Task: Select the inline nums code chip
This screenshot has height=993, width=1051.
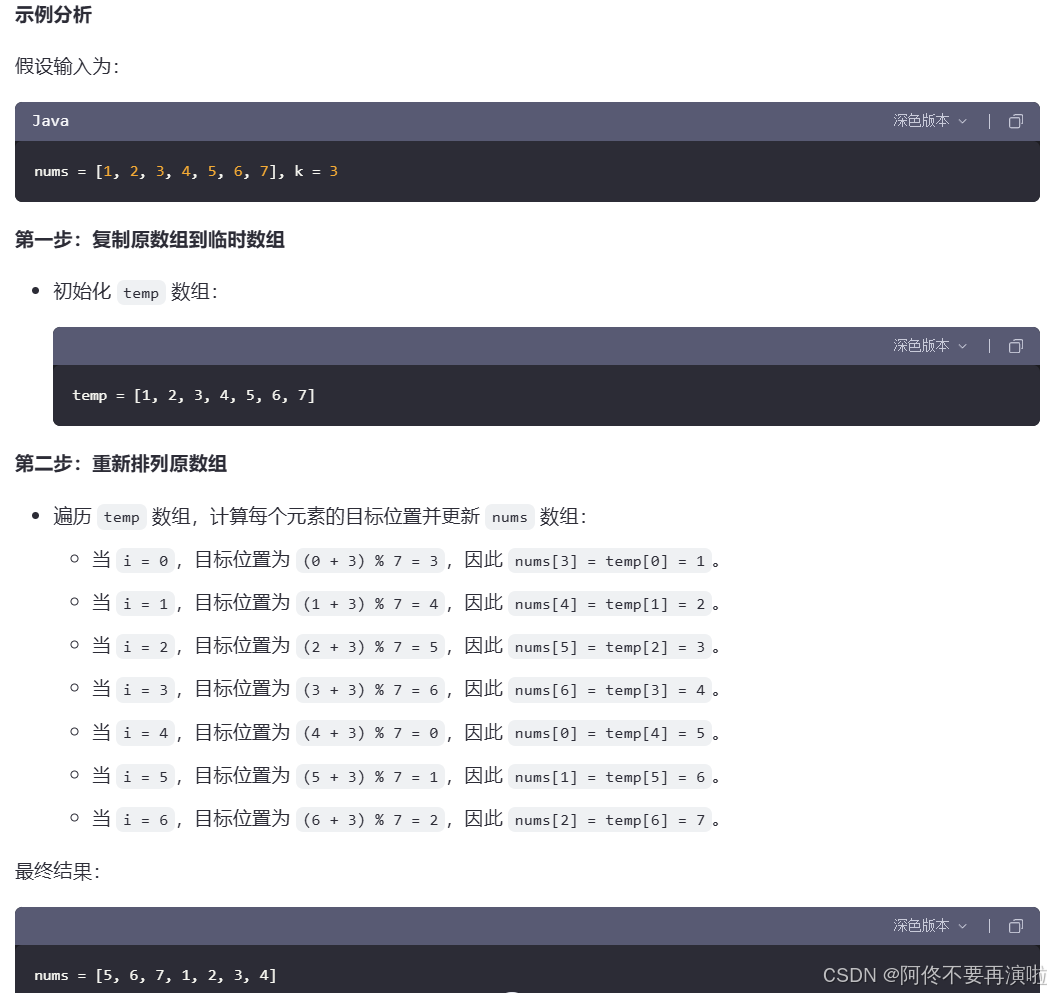Action: point(509,517)
